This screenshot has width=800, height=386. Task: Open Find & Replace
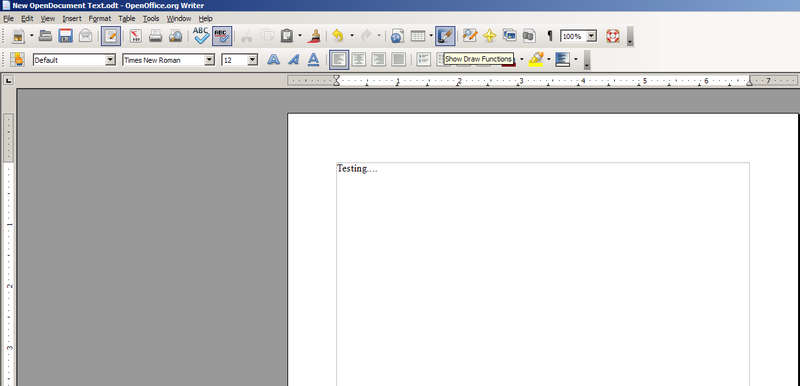[469, 36]
